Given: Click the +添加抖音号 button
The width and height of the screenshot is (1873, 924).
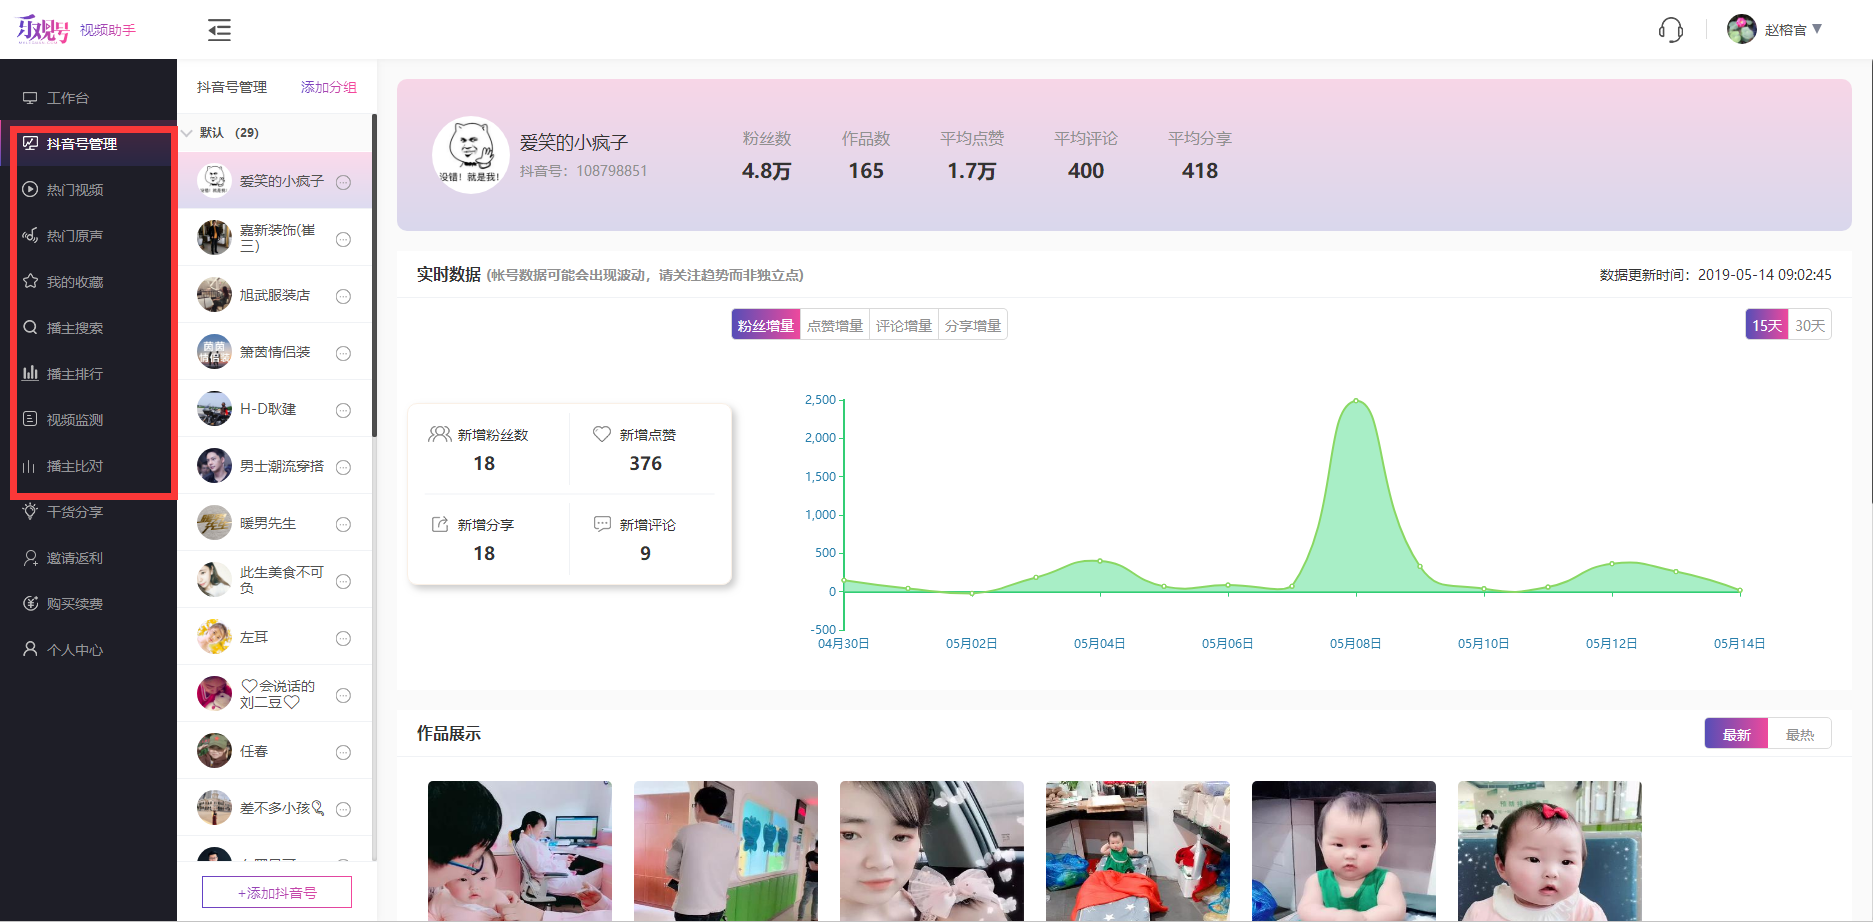Looking at the screenshot, I should 276,891.
